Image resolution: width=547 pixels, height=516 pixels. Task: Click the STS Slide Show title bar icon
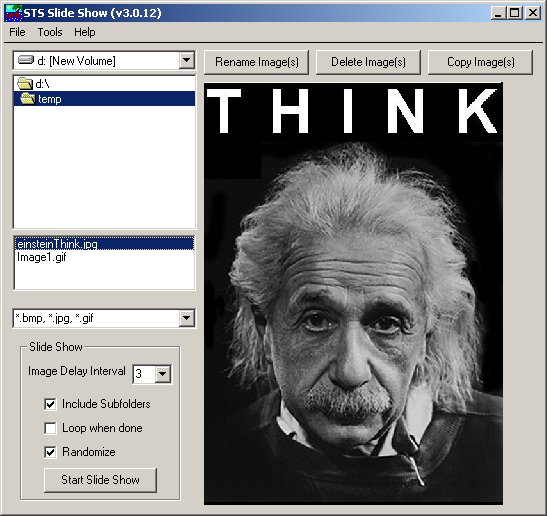point(14,13)
